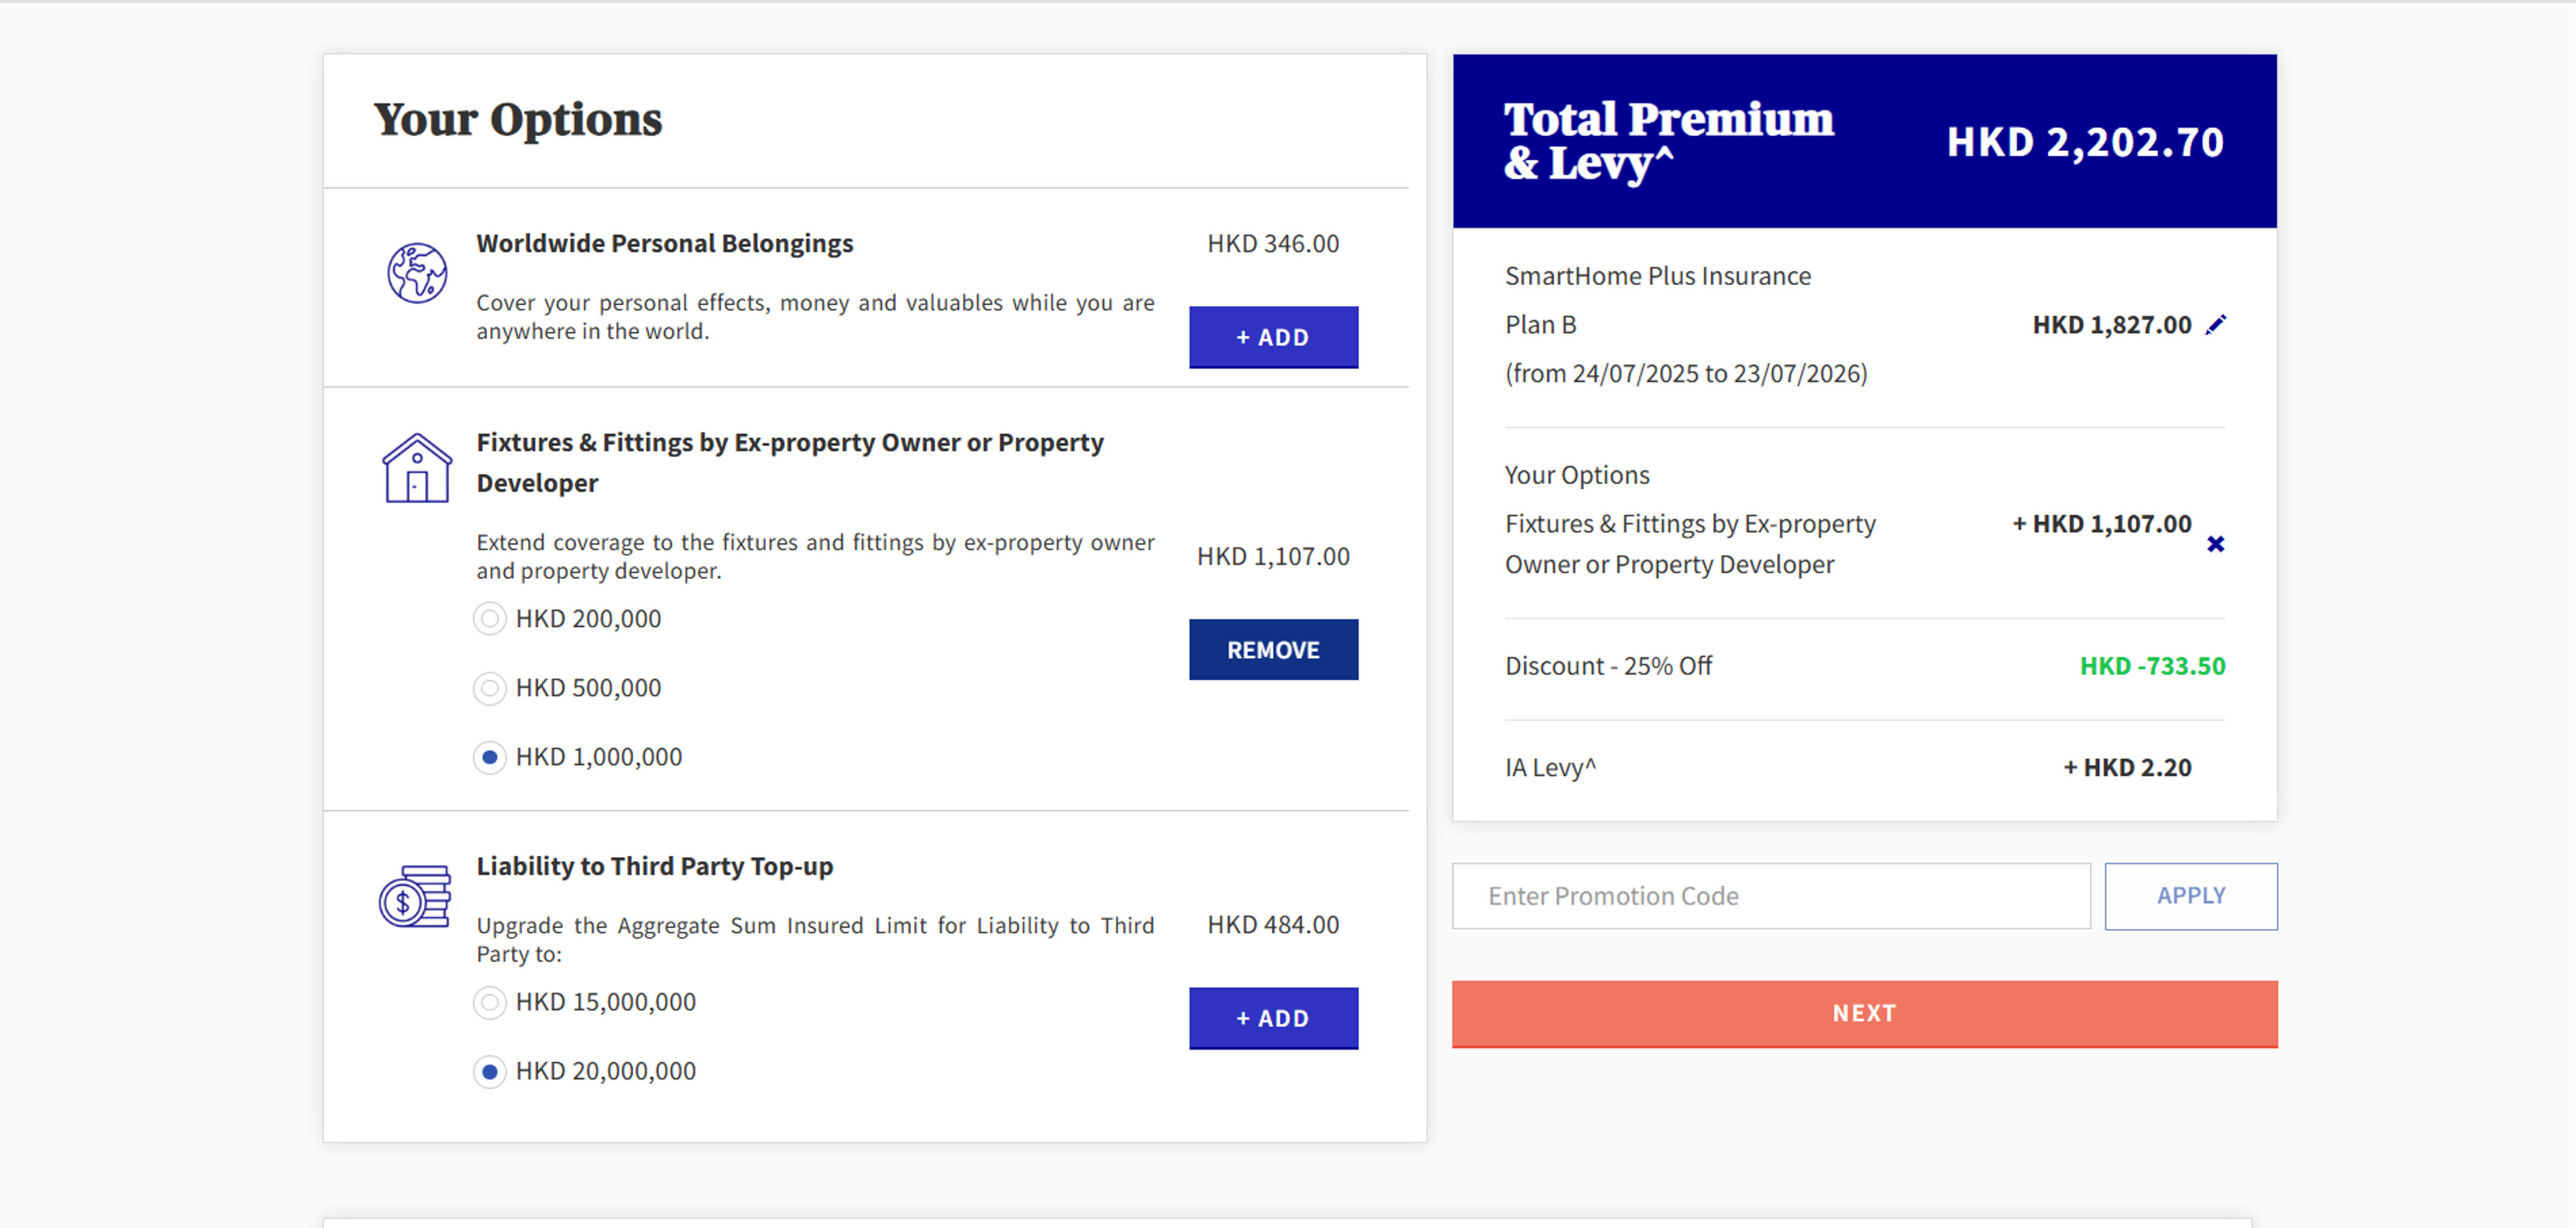The width and height of the screenshot is (2576, 1228).
Task: Add Liability to Third Party Top-up
Action: click(x=1273, y=1018)
